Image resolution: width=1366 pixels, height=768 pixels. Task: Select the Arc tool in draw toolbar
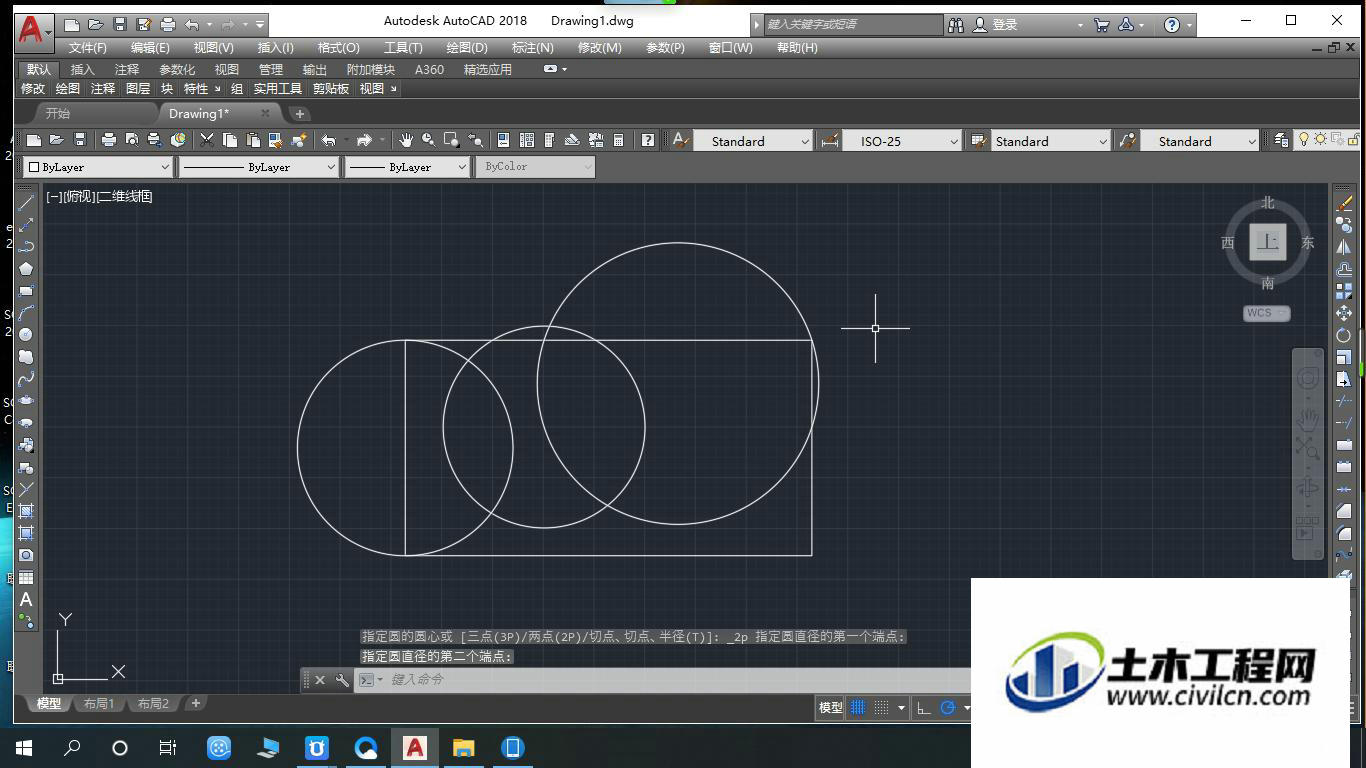pos(26,312)
